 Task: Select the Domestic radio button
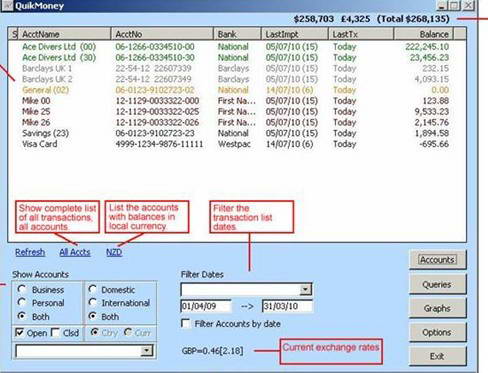coord(93,289)
